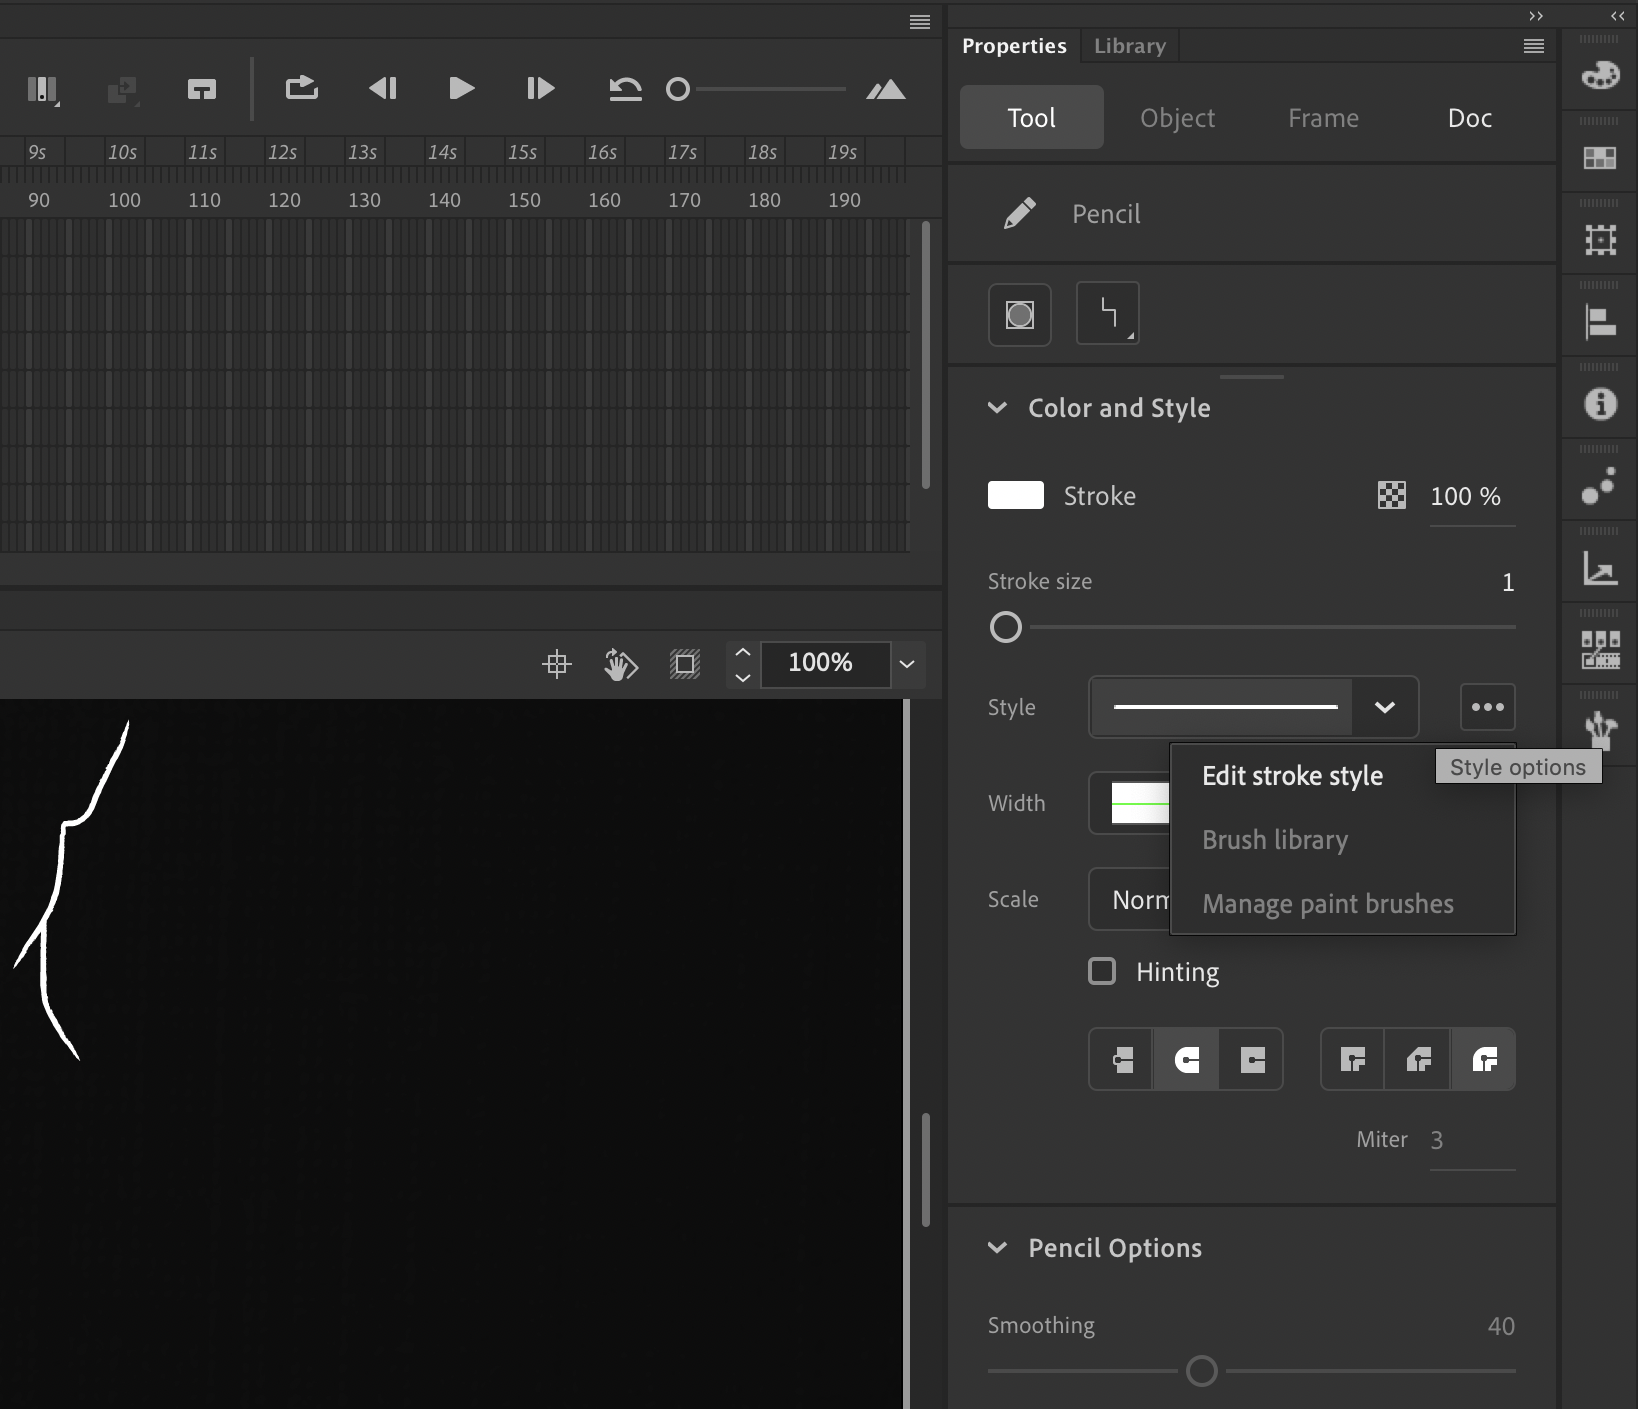1638x1409 pixels.
Task: Open the Color panel
Action: coord(1599,73)
